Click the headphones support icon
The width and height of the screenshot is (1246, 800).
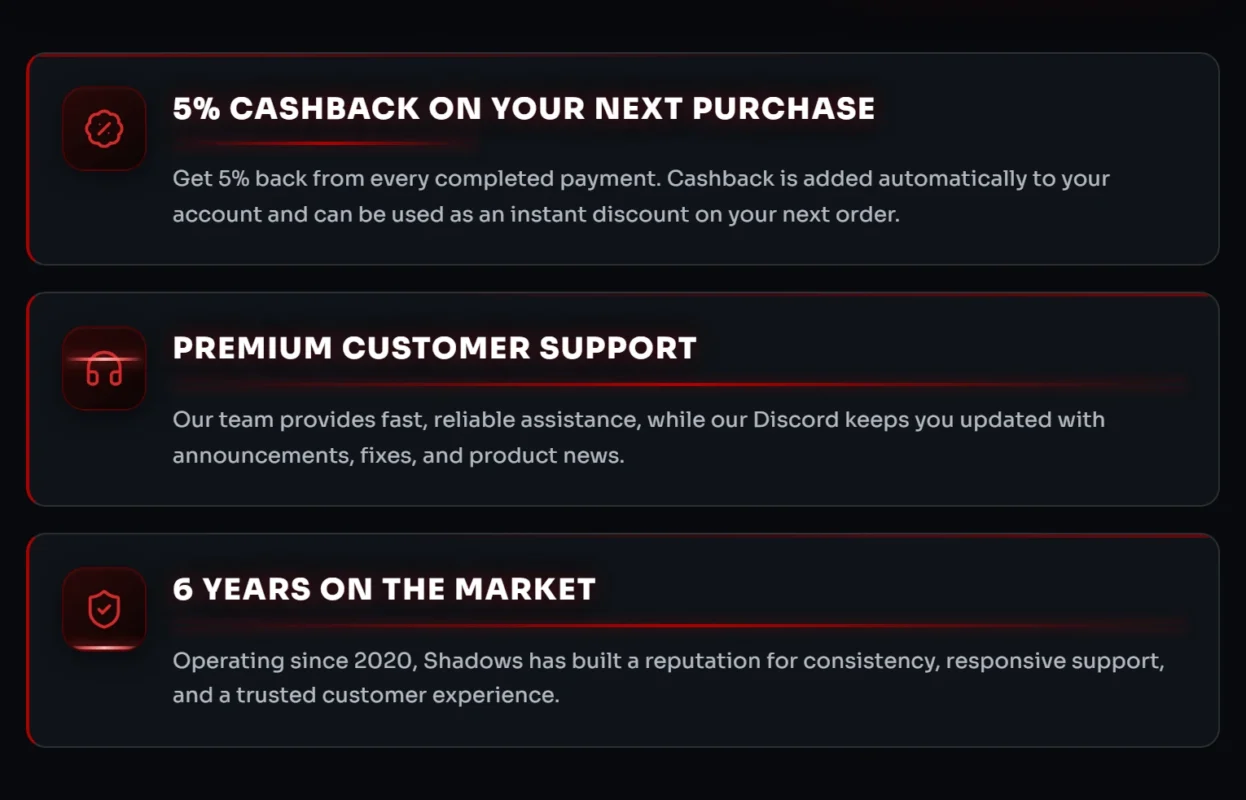coord(104,369)
